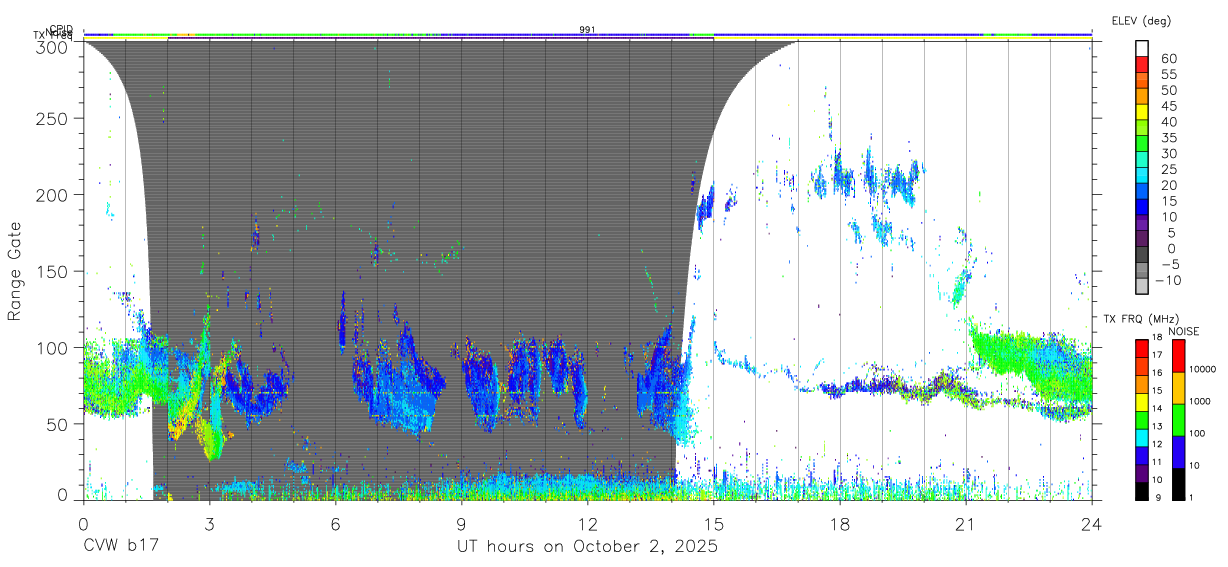Choose the green 100–1000 NOISE legend band
Viewport: 1228px width, 567px height.
(x=1179, y=419)
